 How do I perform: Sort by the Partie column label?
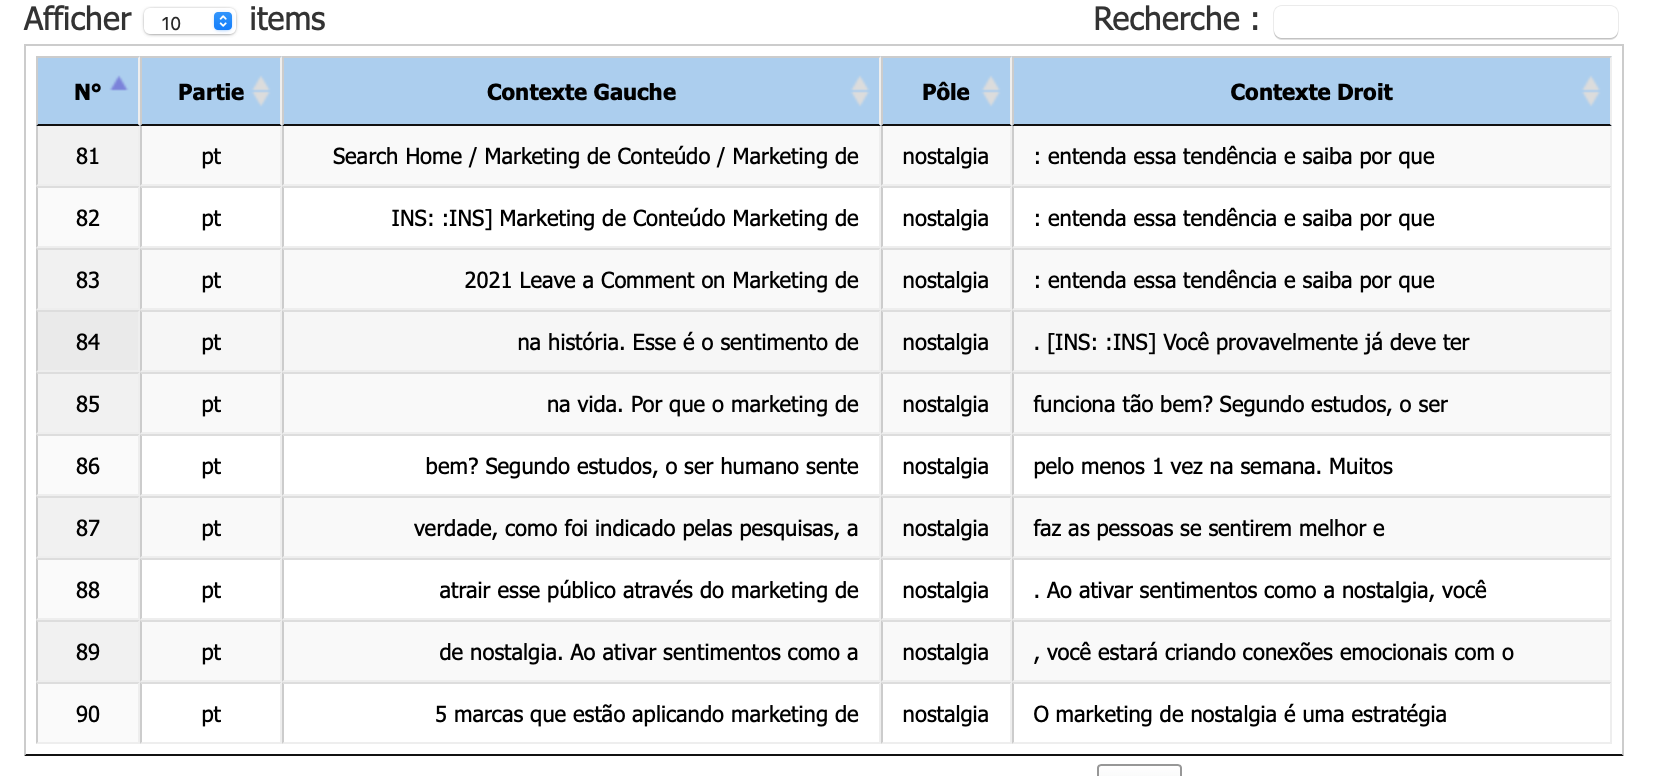(210, 92)
